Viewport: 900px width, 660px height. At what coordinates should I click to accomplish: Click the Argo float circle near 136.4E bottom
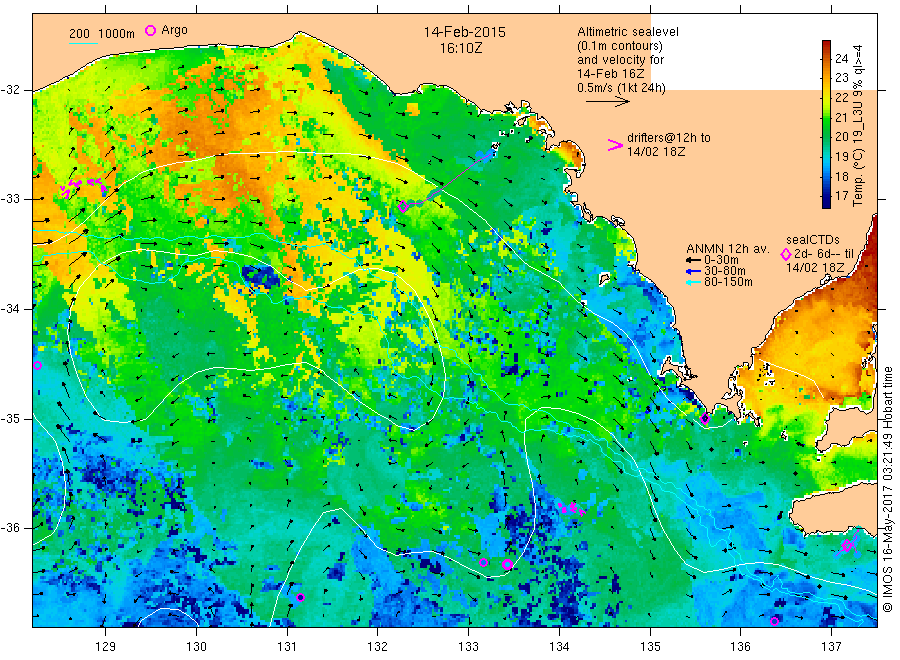(774, 622)
